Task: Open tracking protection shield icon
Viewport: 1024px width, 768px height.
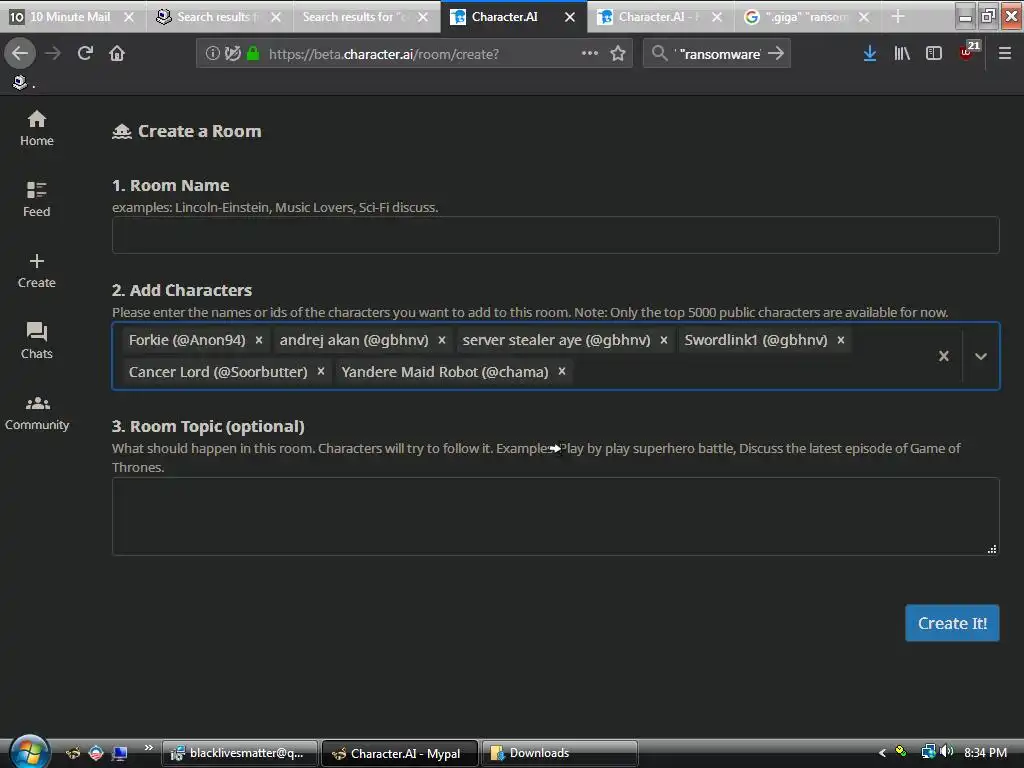Action: (232, 53)
